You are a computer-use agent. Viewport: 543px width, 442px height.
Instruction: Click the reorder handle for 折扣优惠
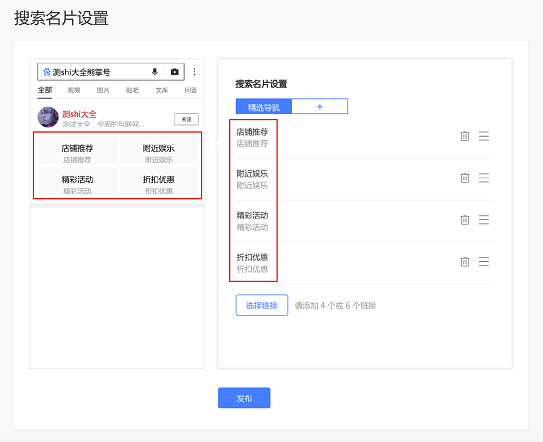(x=484, y=262)
